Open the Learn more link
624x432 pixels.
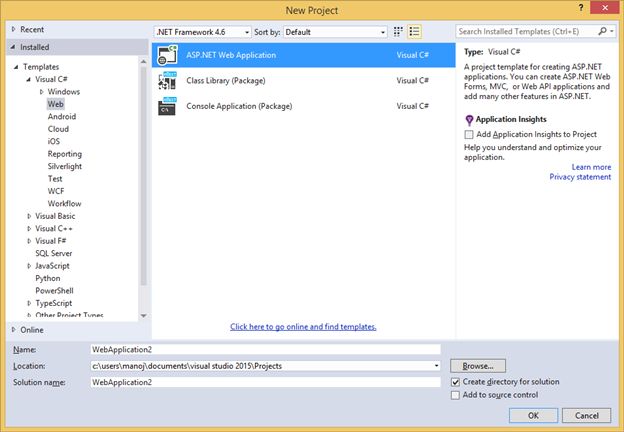591,167
